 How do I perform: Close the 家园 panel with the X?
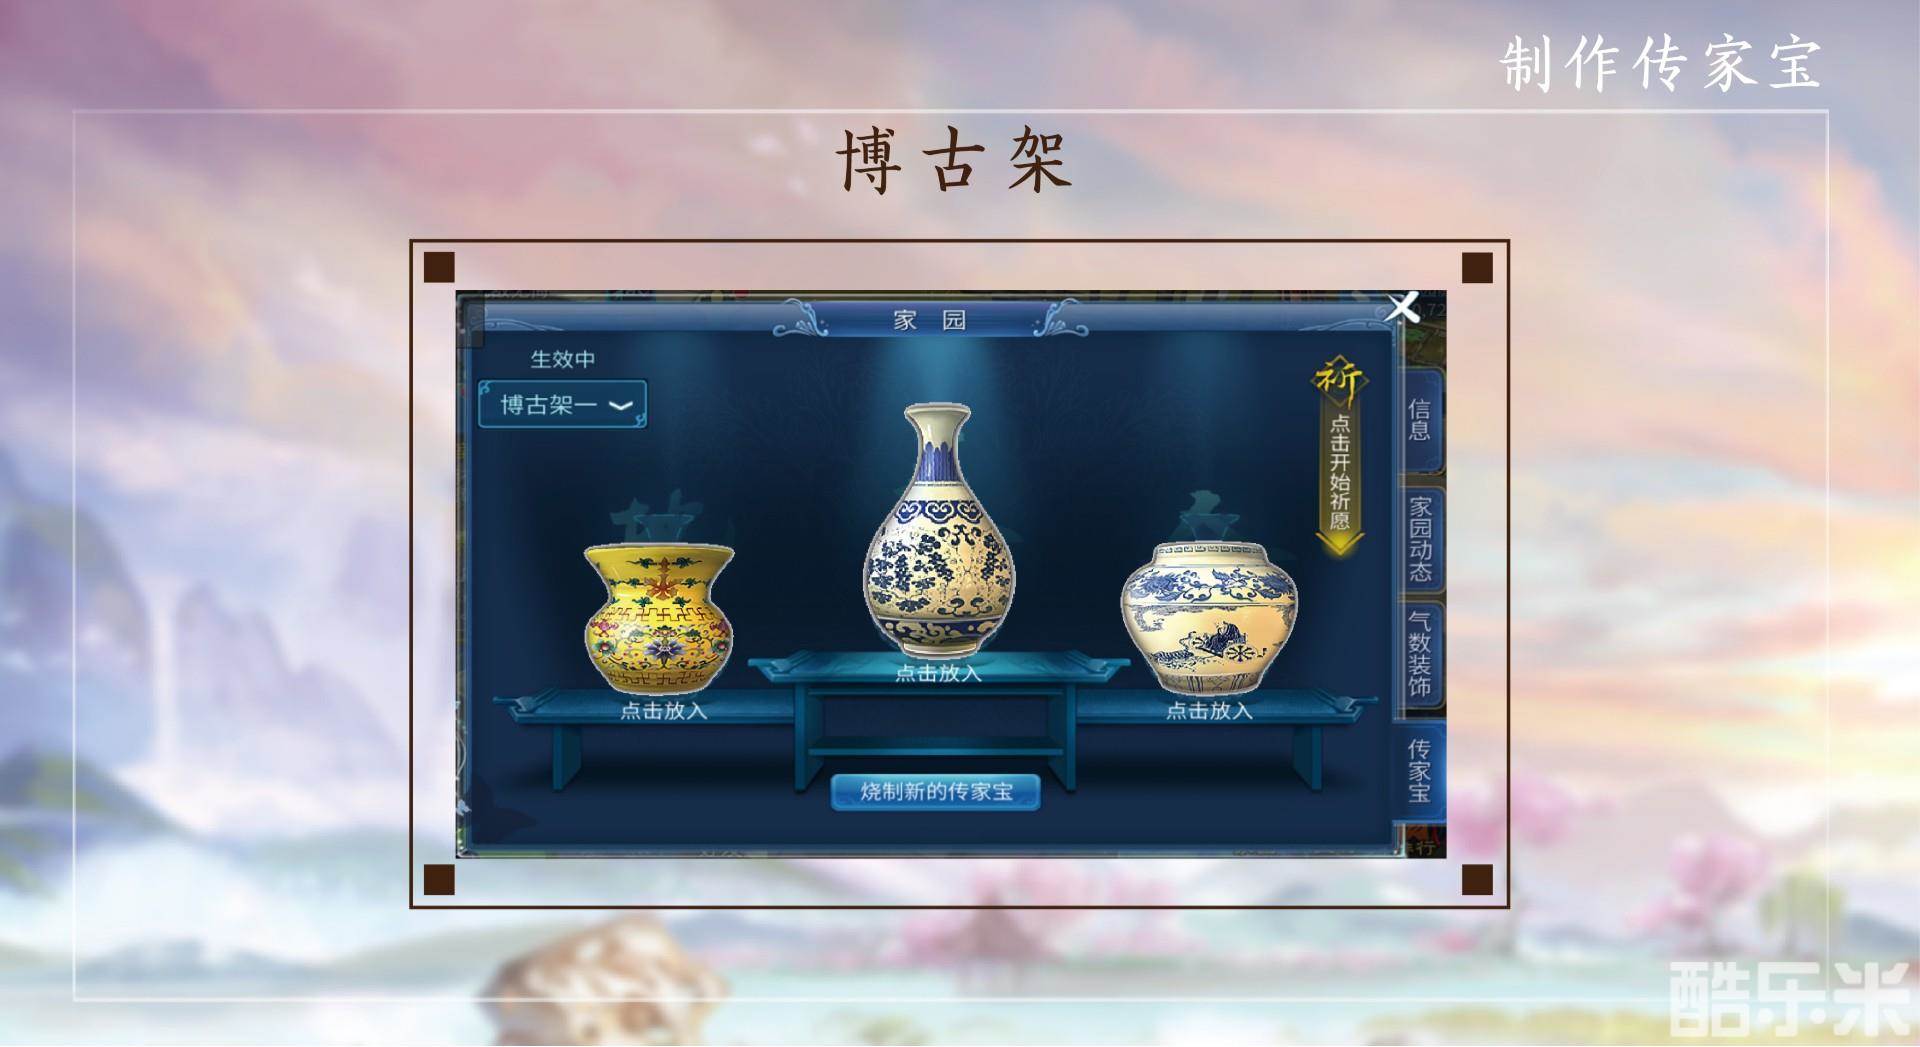[1402, 307]
